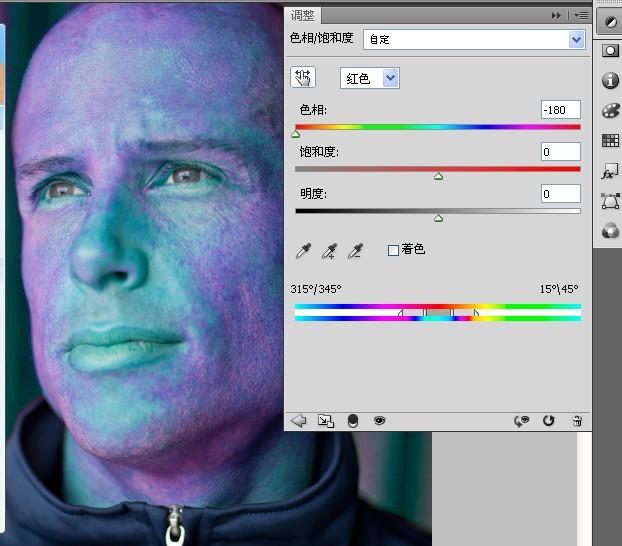
Task: Open Color palette panel icon
Action: coord(610,111)
